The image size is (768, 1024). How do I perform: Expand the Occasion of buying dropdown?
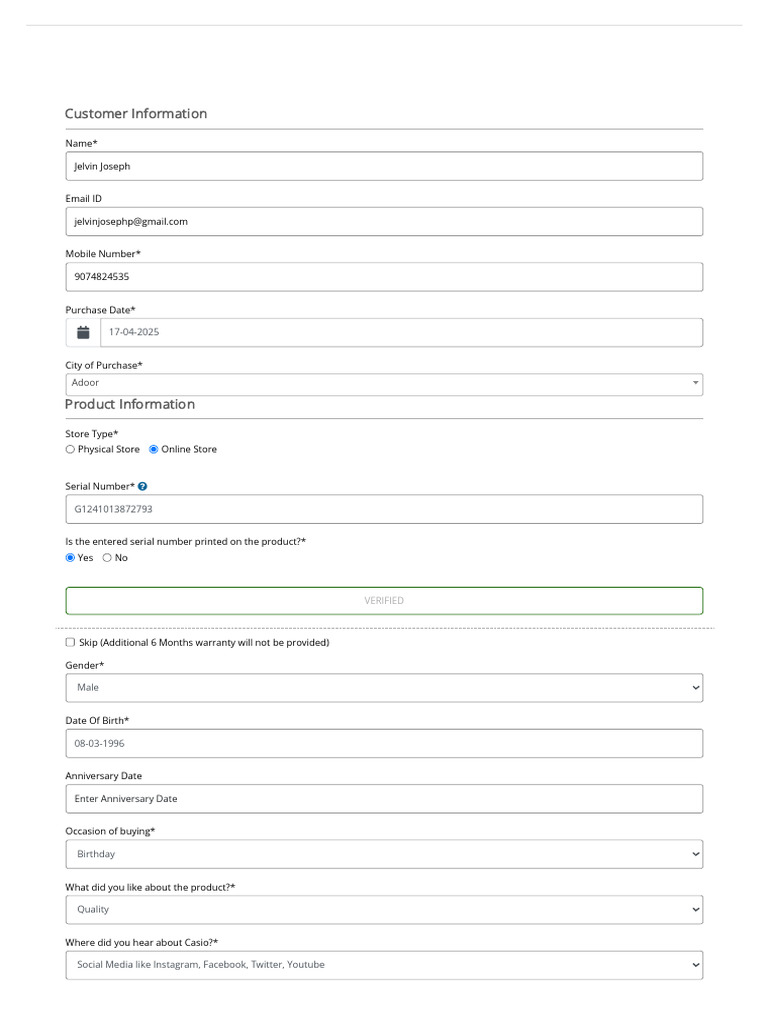point(384,854)
